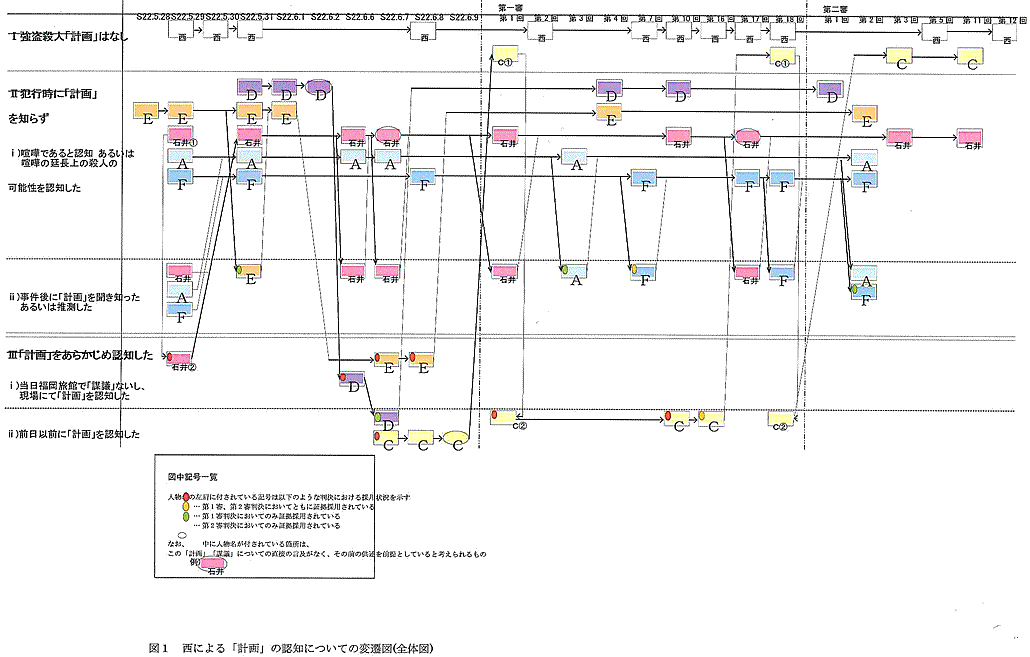Click the green marker in the legend
Screen dimensions: 1030x657
click(x=186, y=516)
